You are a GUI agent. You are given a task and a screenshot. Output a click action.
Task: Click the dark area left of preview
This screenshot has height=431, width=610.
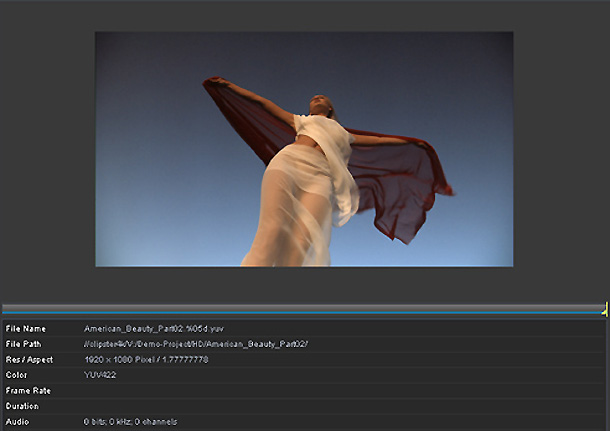(x=47, y=150)
